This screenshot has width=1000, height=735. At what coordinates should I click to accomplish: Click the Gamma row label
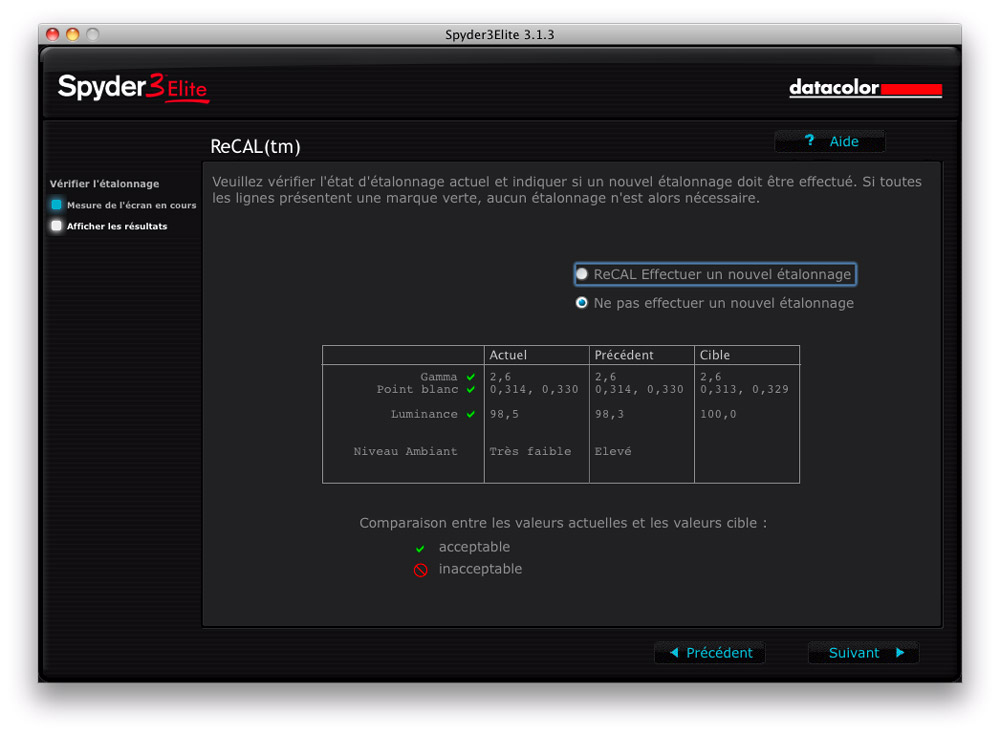click(x=439, y=376)
